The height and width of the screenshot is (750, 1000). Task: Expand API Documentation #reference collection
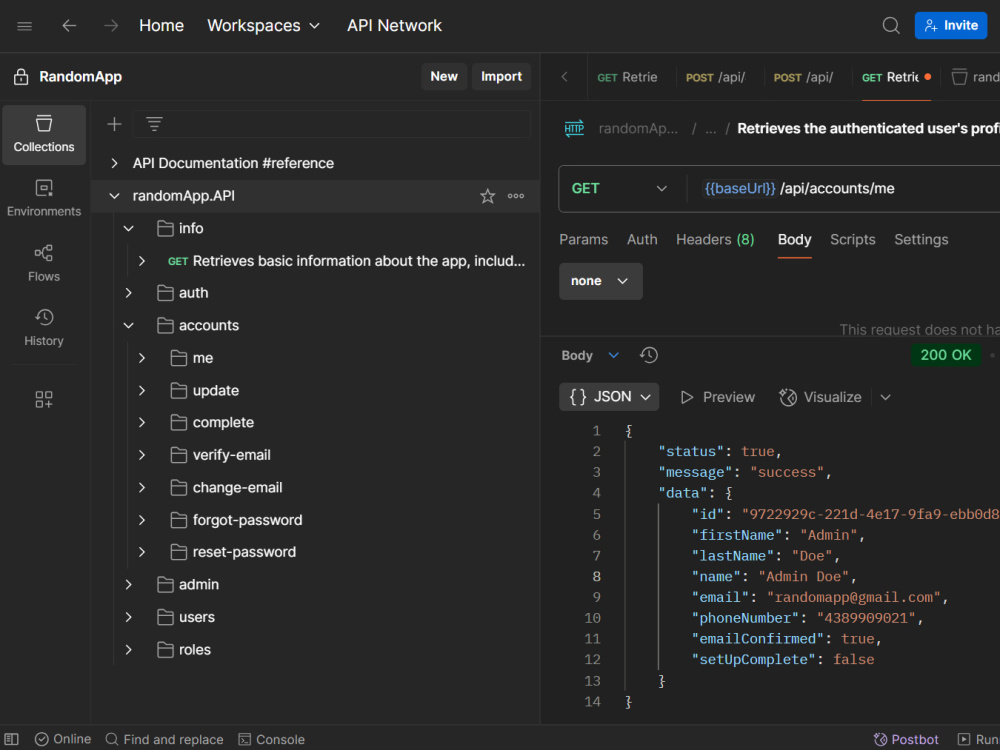click(x=114, y=163)
